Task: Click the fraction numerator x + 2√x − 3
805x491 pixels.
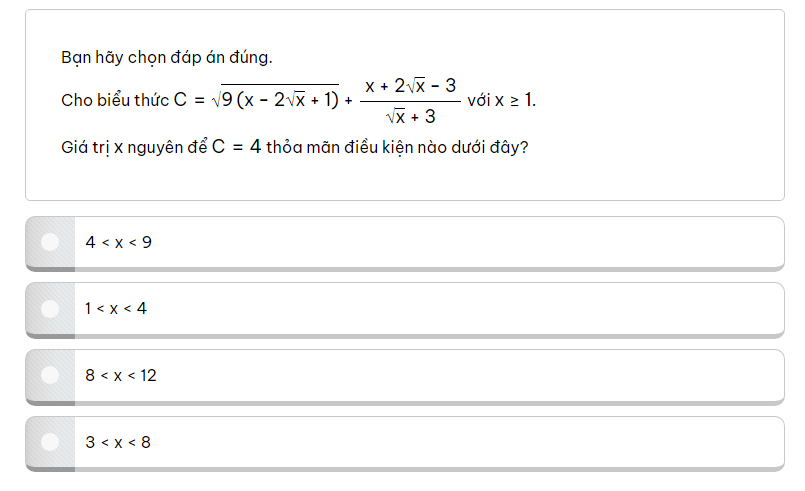Action: (410, 86)
